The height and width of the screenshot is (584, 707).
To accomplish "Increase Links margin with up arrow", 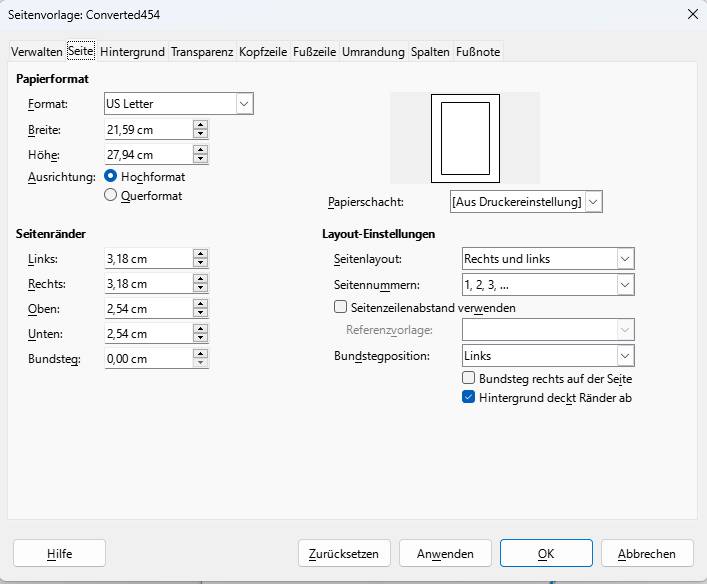I will coord(201,254).
